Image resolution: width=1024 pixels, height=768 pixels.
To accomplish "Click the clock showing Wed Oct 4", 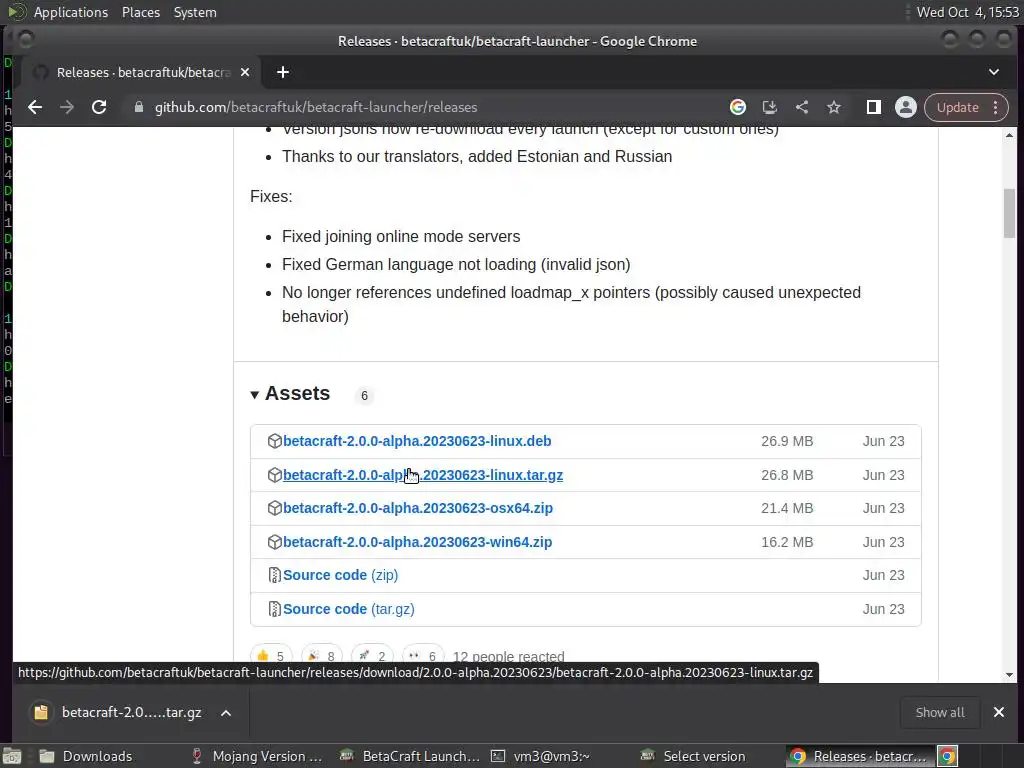I will 967,12.
